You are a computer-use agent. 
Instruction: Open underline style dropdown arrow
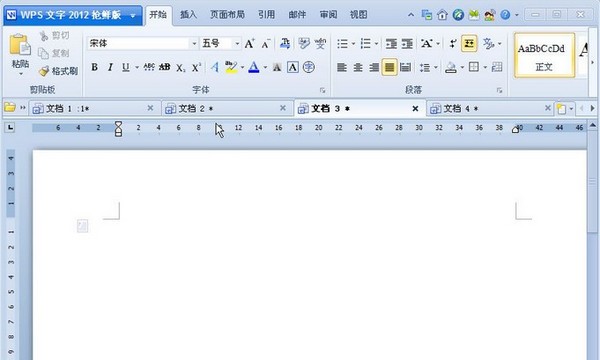point(137,68)
